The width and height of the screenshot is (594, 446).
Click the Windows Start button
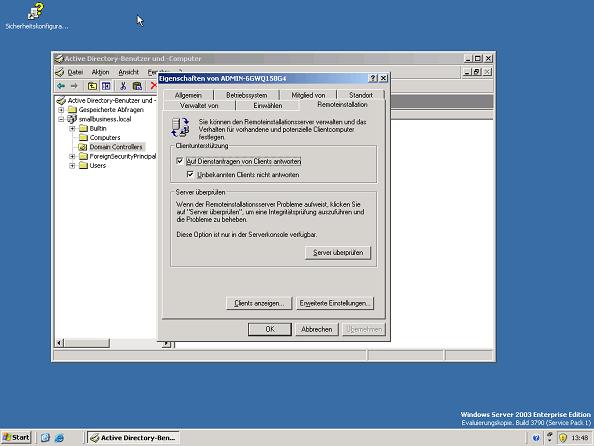coord(16,438)
